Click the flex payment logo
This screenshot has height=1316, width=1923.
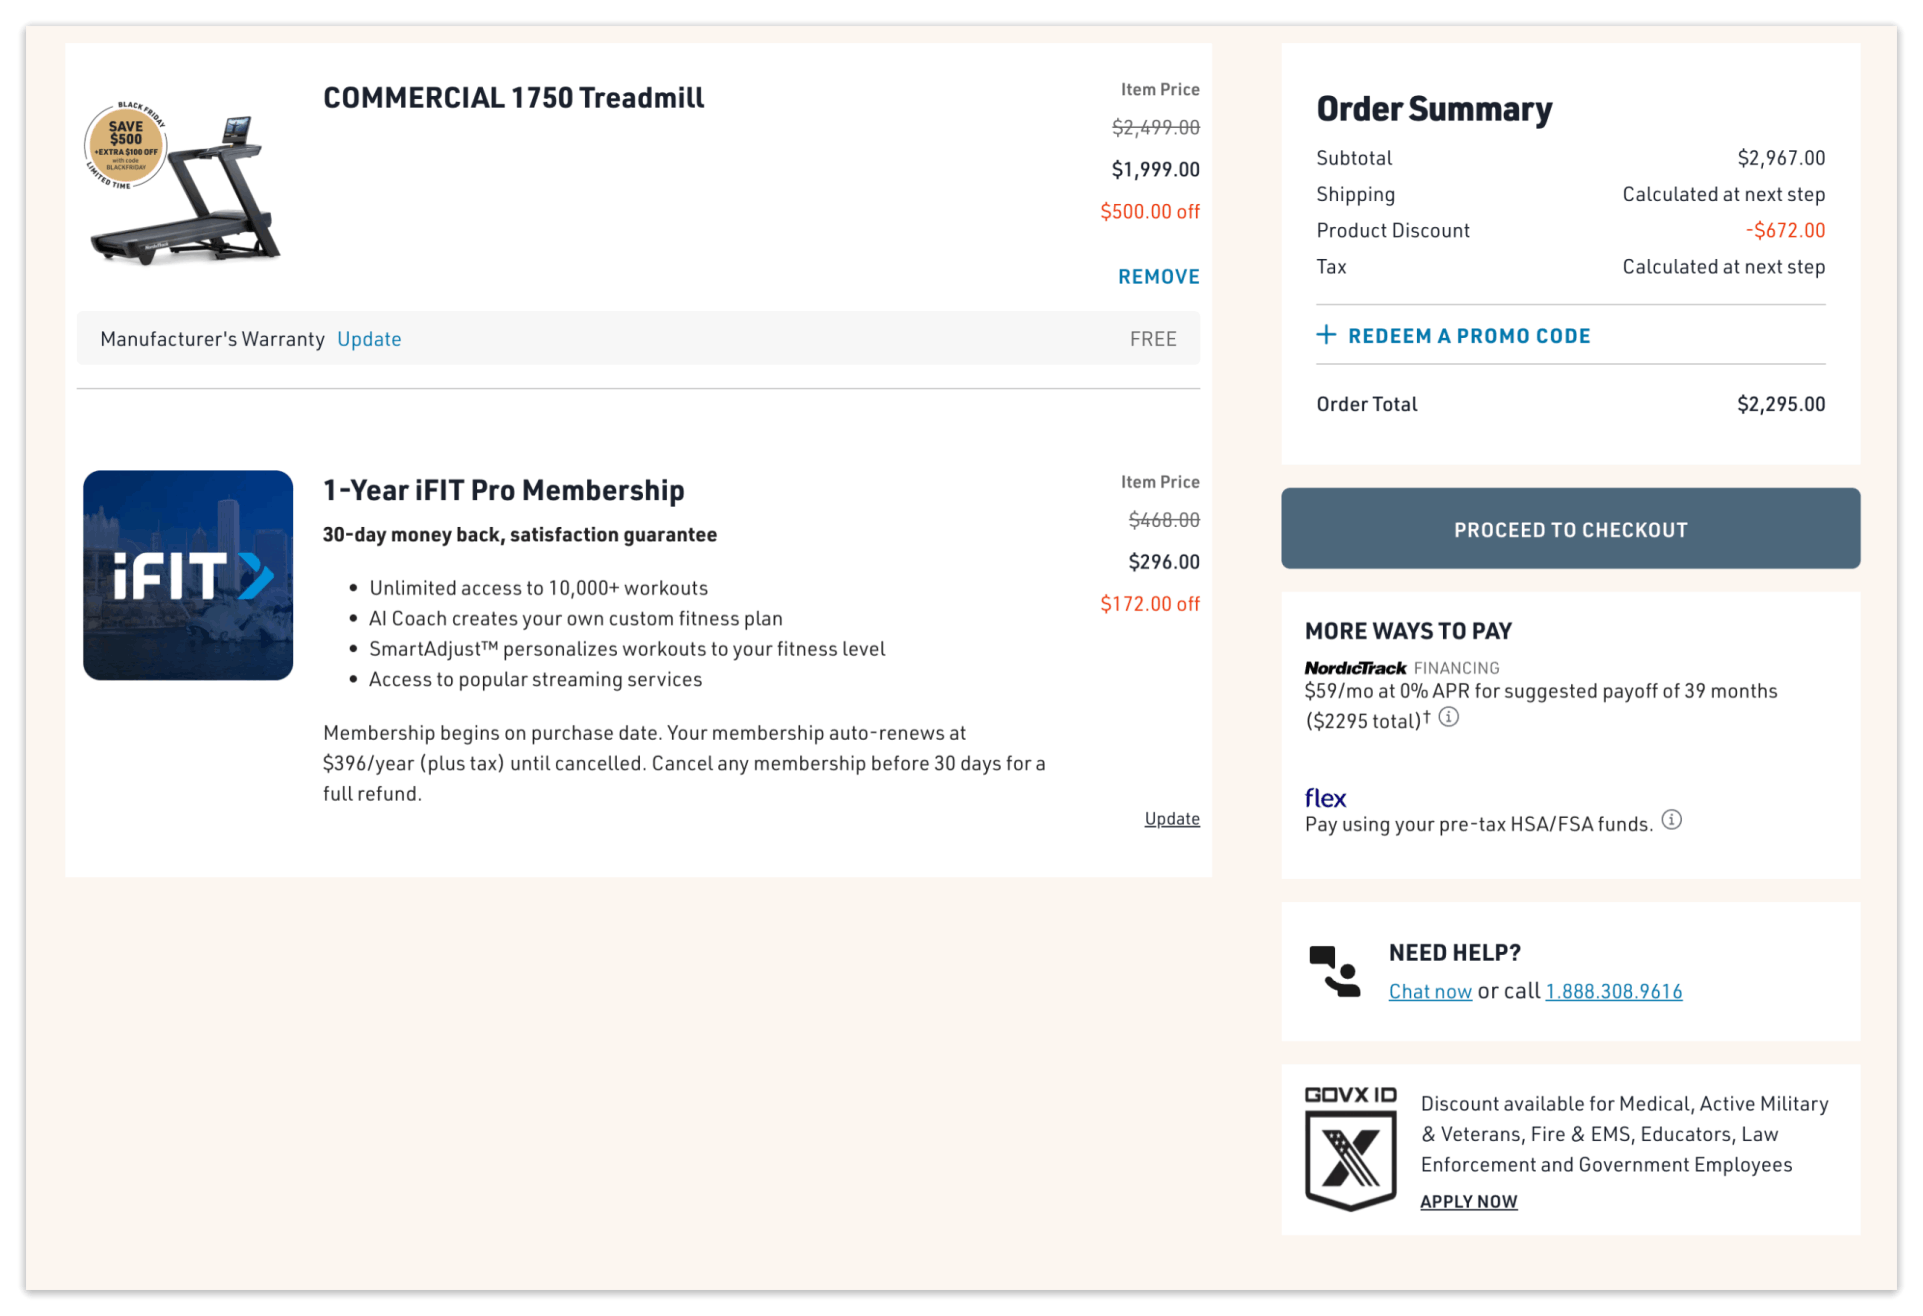pos(1325,797)
